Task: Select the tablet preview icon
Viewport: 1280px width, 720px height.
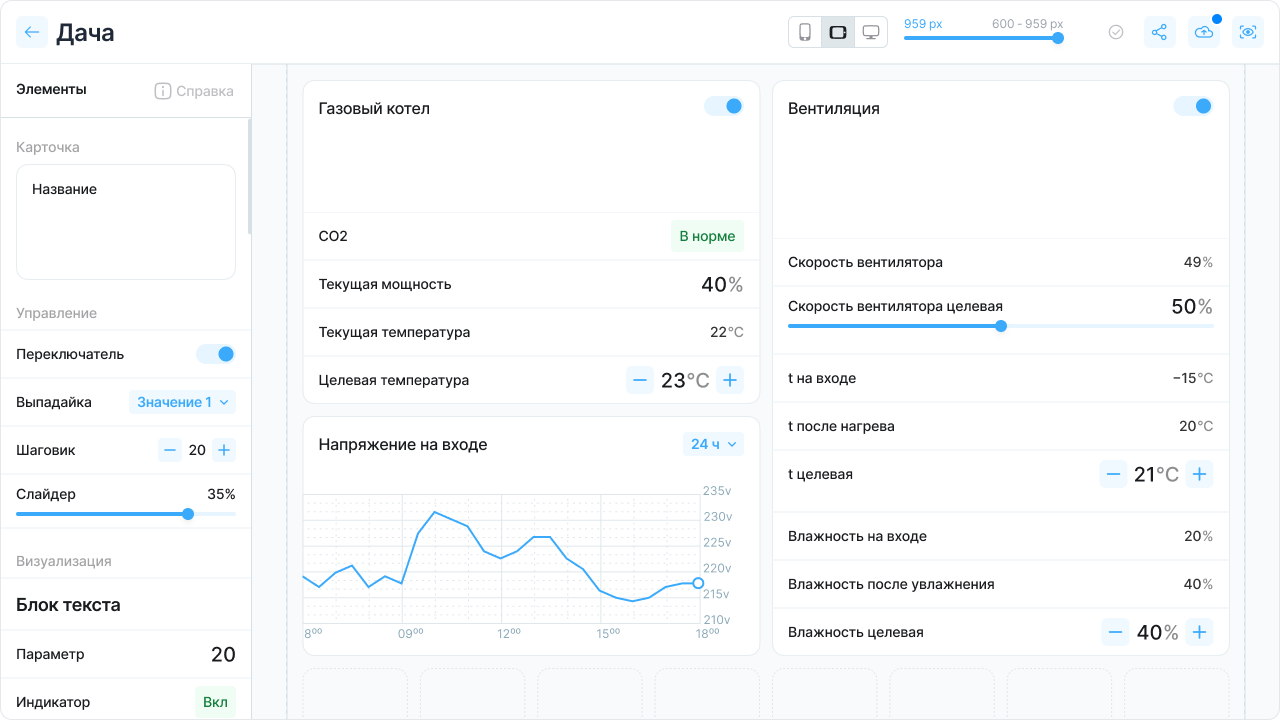Action: point(838,32)
